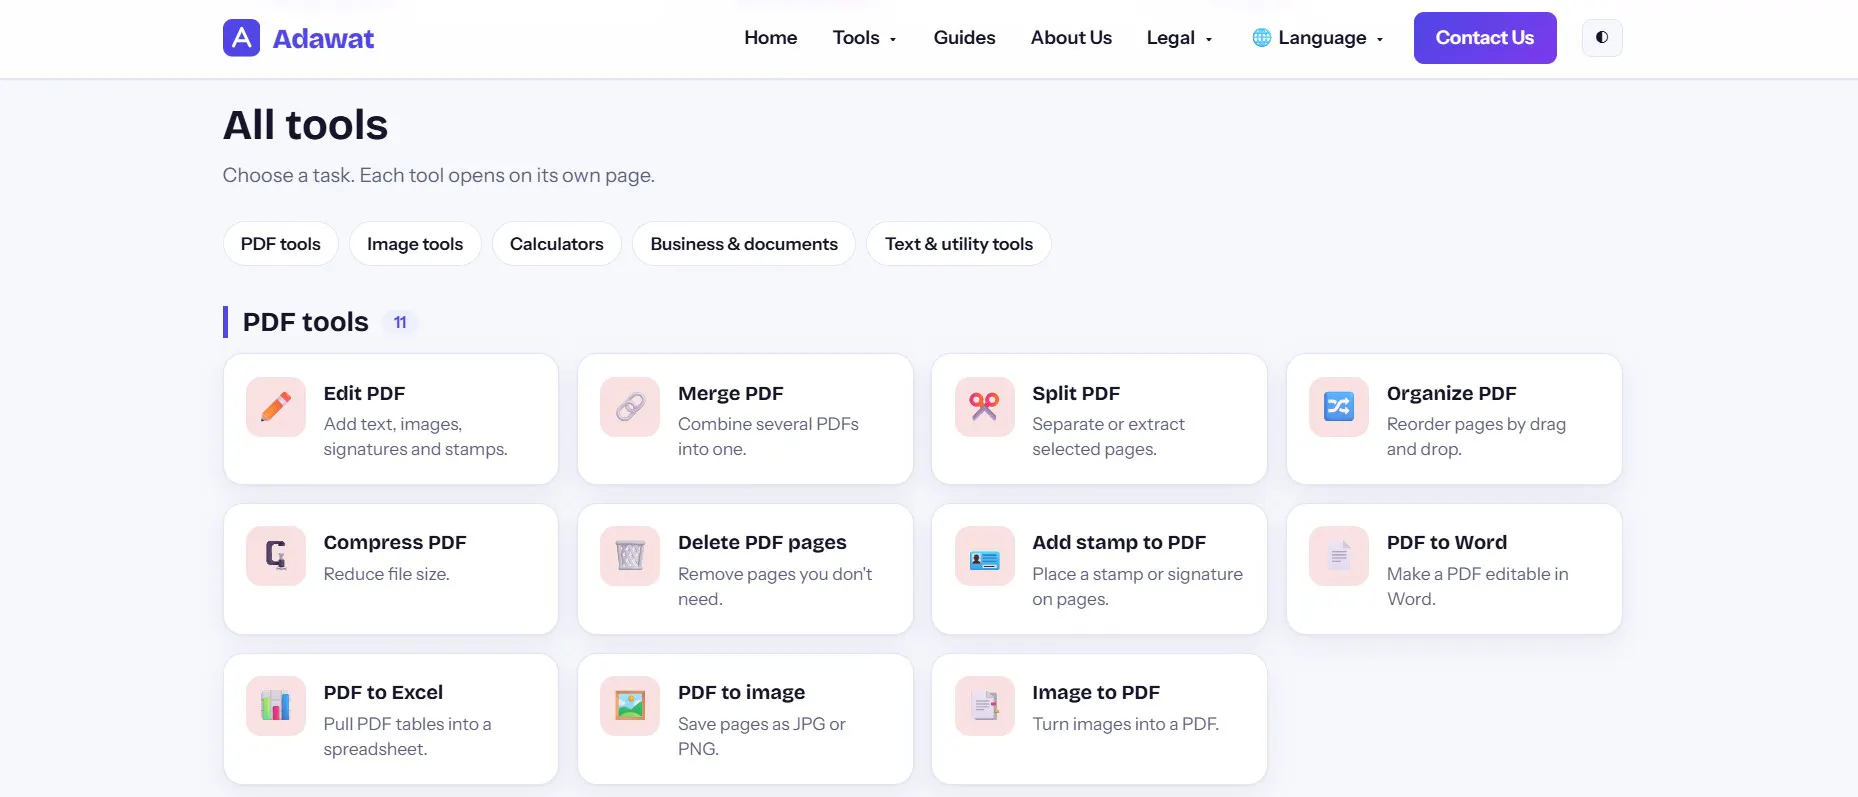Click the Compress PDF clamp icon
The width and height of the screenshot is (1858, 797).
[x=276, y=556]
